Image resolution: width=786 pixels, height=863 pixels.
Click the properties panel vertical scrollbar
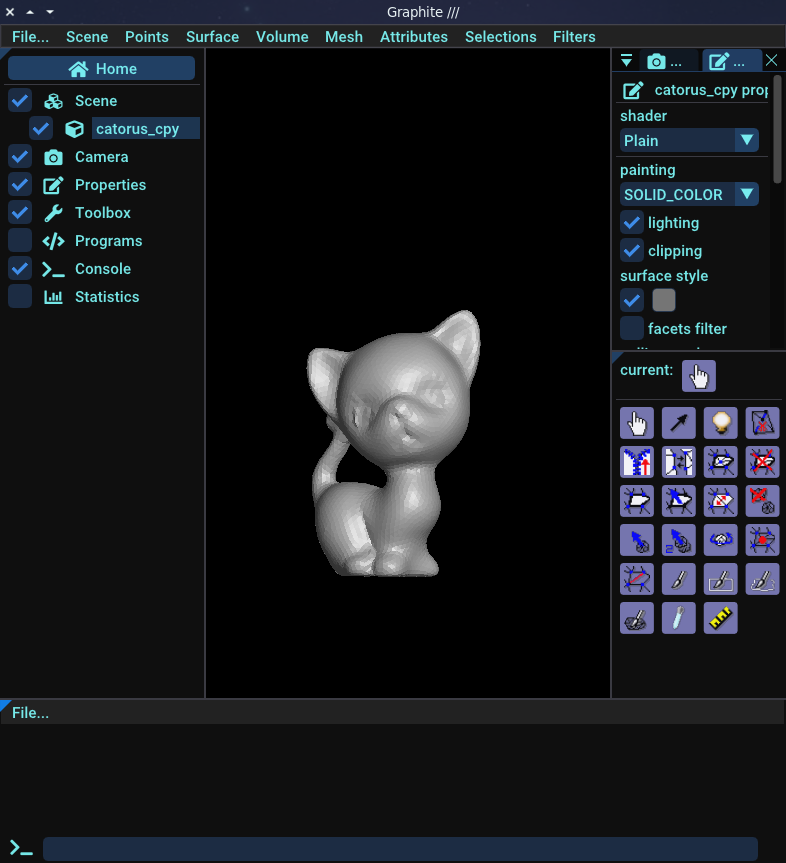click(777, 130)
